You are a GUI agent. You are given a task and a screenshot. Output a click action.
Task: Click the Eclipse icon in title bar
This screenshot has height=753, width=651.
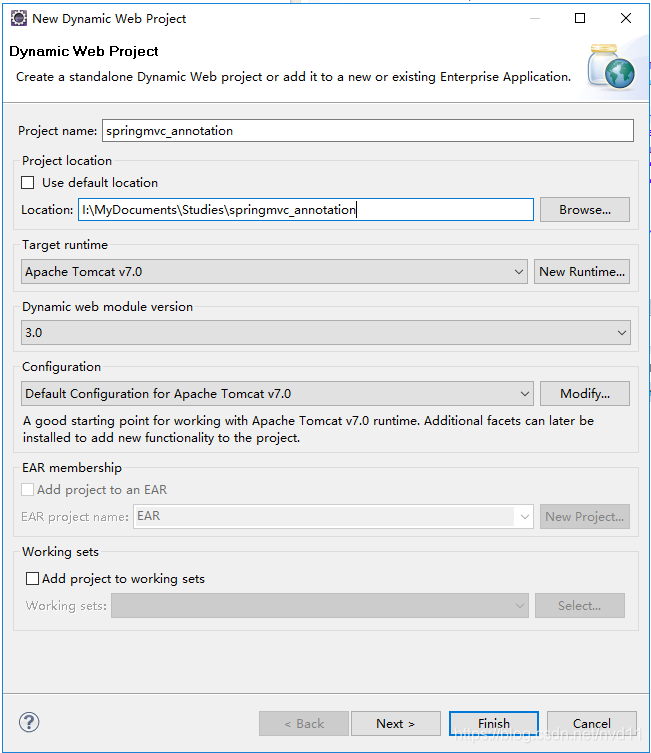coord(19,19)
